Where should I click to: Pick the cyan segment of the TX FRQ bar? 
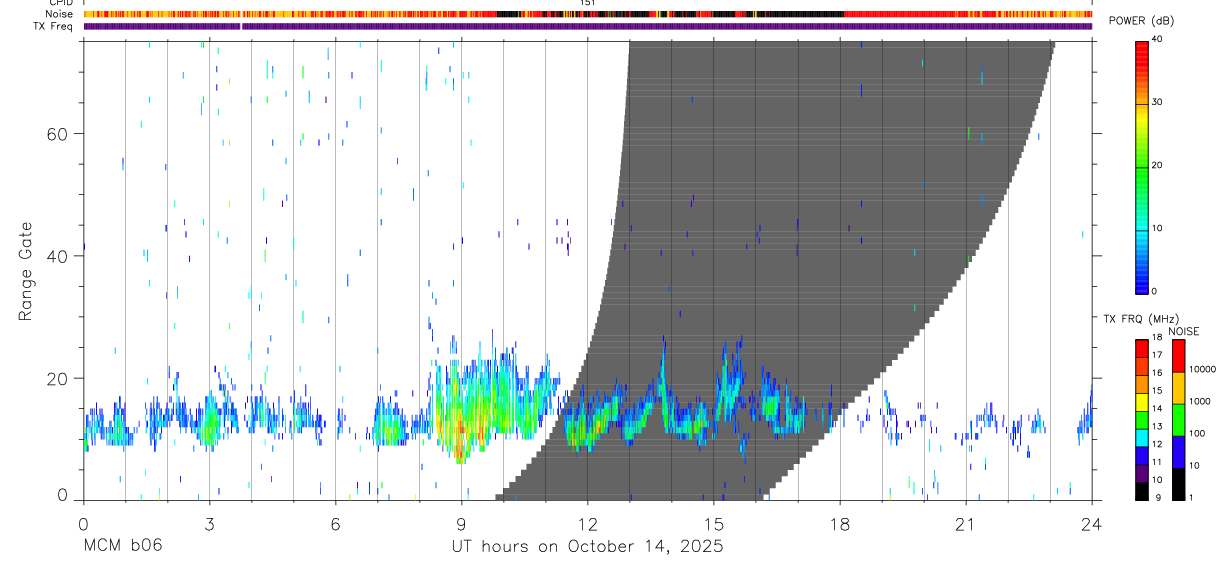(1142, 436)
